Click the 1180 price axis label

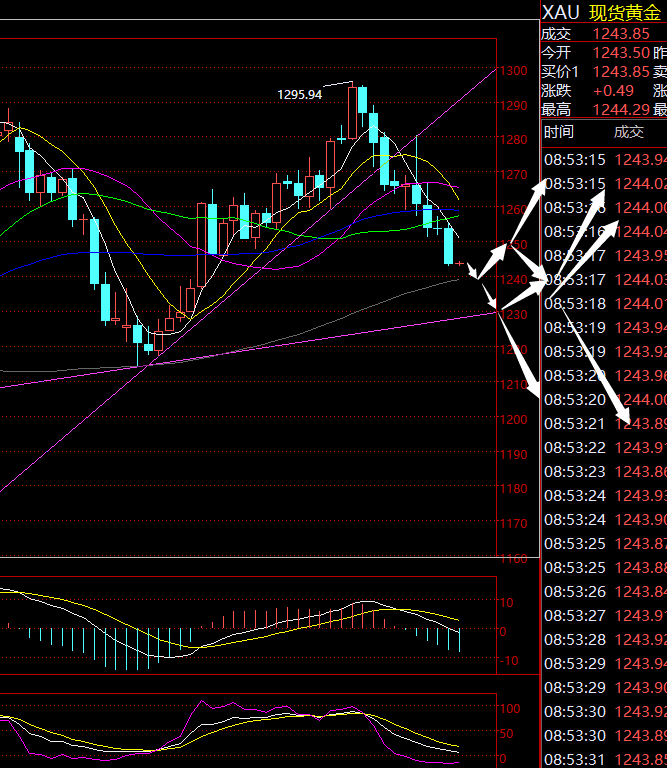point(513,489)
